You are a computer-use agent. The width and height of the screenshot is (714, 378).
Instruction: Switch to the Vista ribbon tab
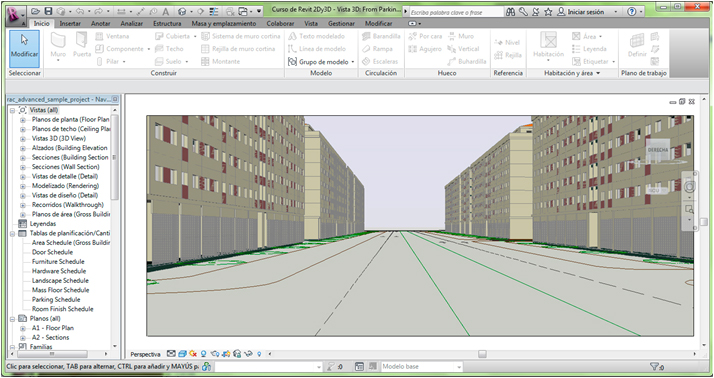(x=311, y=23)
